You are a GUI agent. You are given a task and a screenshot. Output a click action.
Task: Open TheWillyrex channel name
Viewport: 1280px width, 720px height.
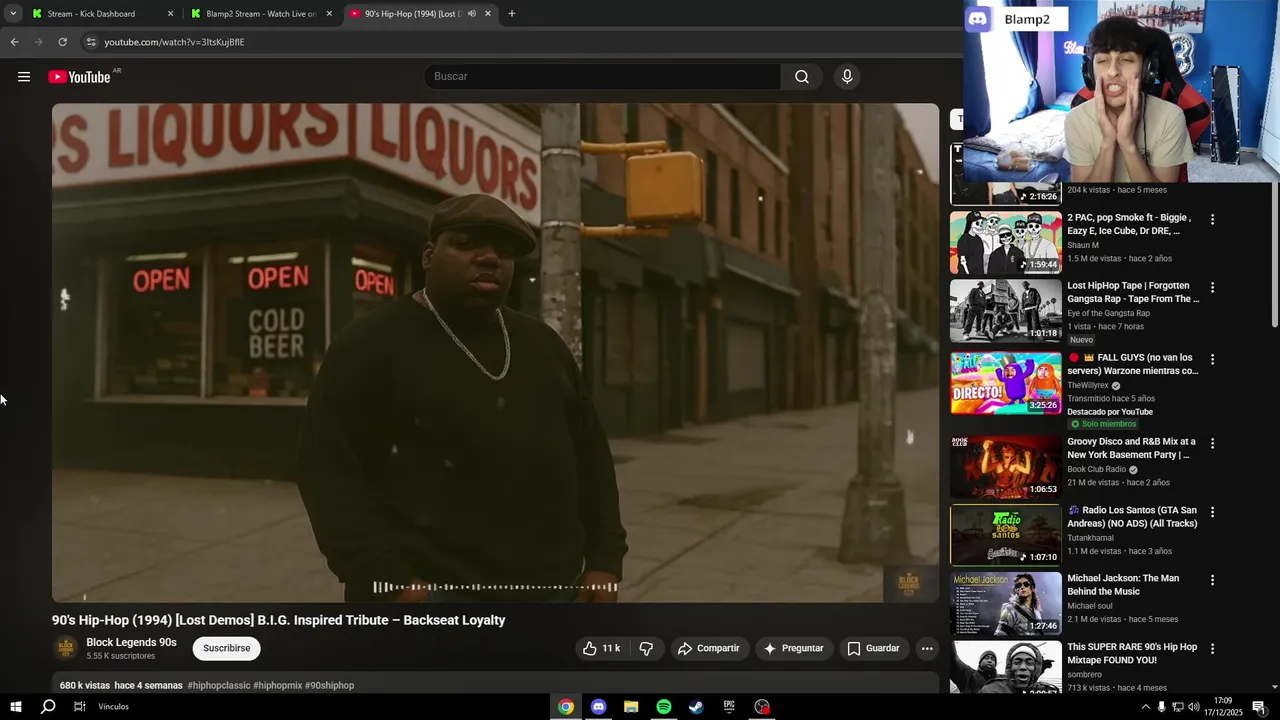[1088, 385]
